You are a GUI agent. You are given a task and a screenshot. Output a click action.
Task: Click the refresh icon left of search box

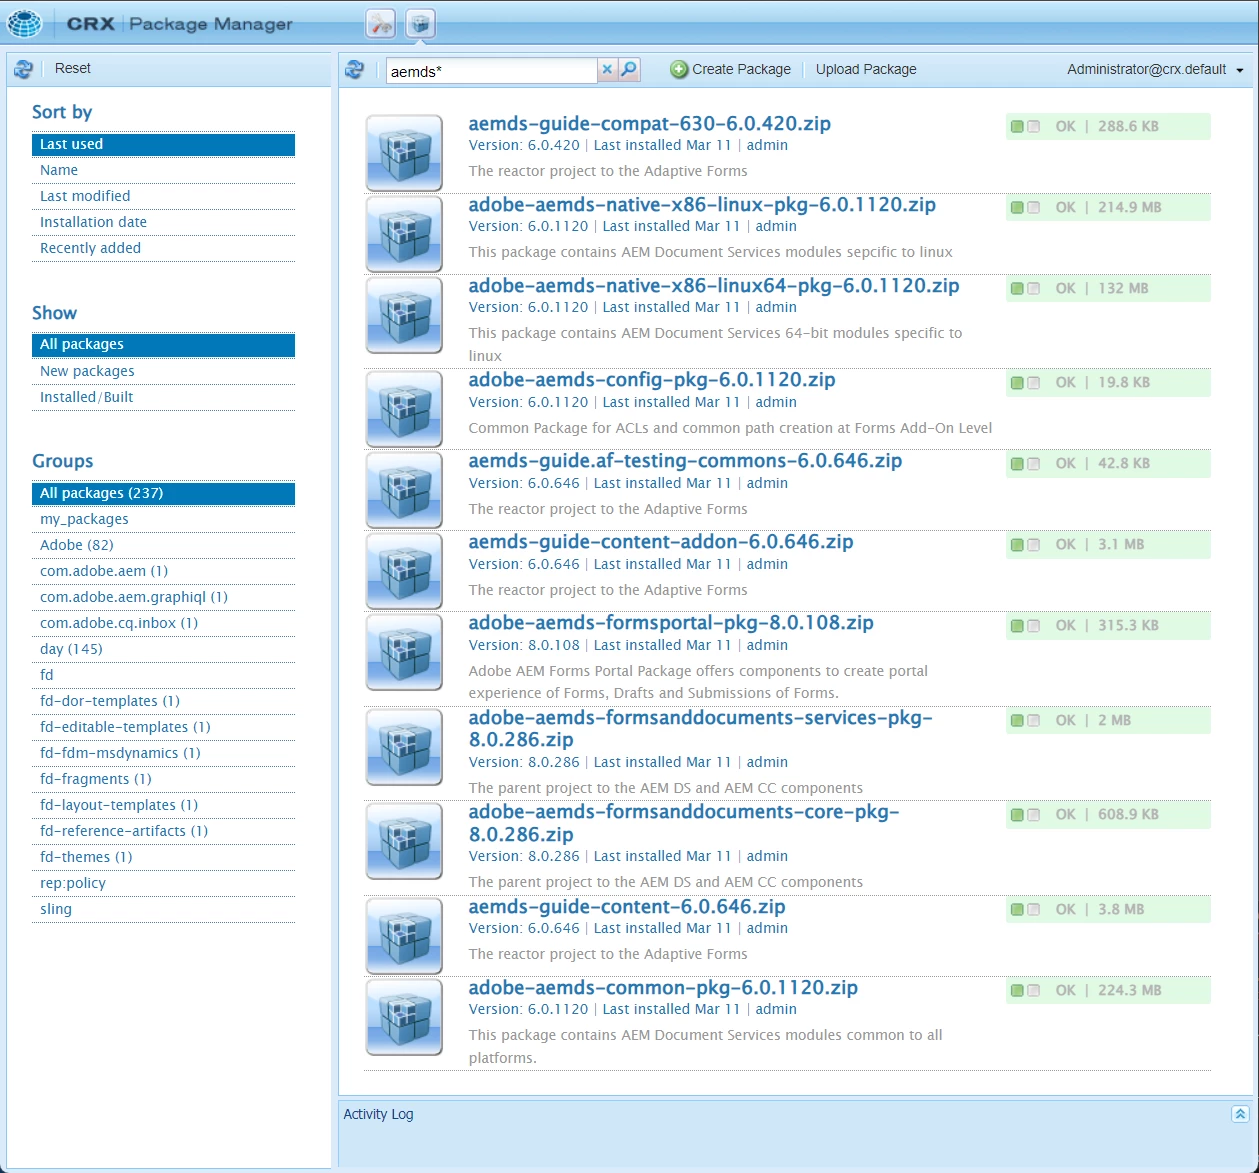(x=354, y=69)
